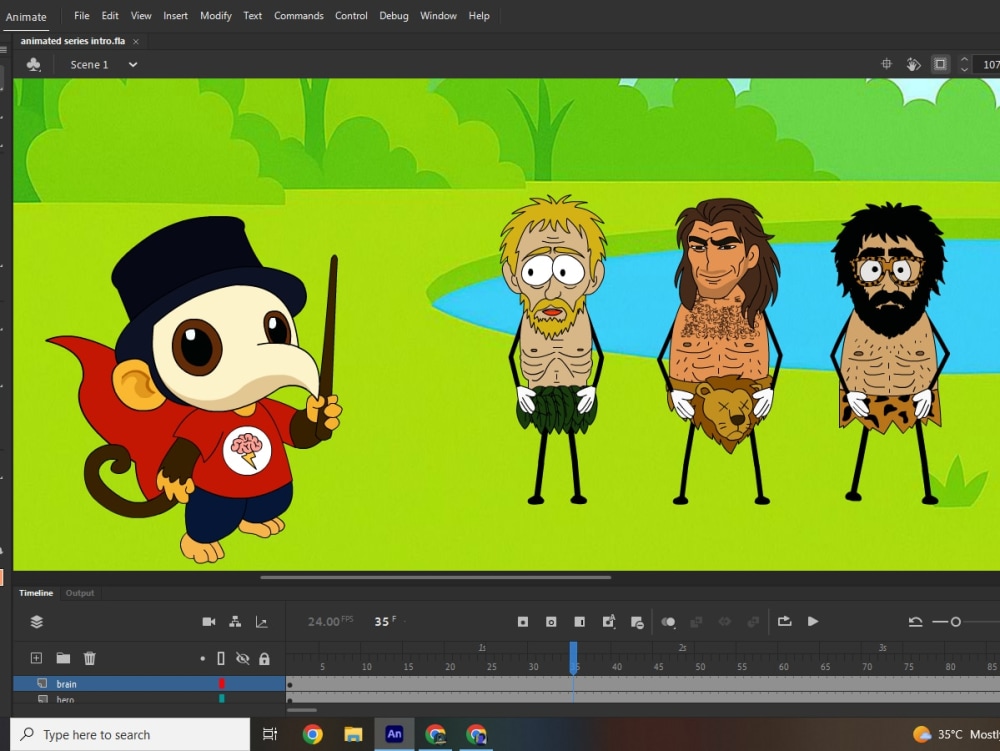
Task: Open the Insert menu
Action: coord(175,15)
